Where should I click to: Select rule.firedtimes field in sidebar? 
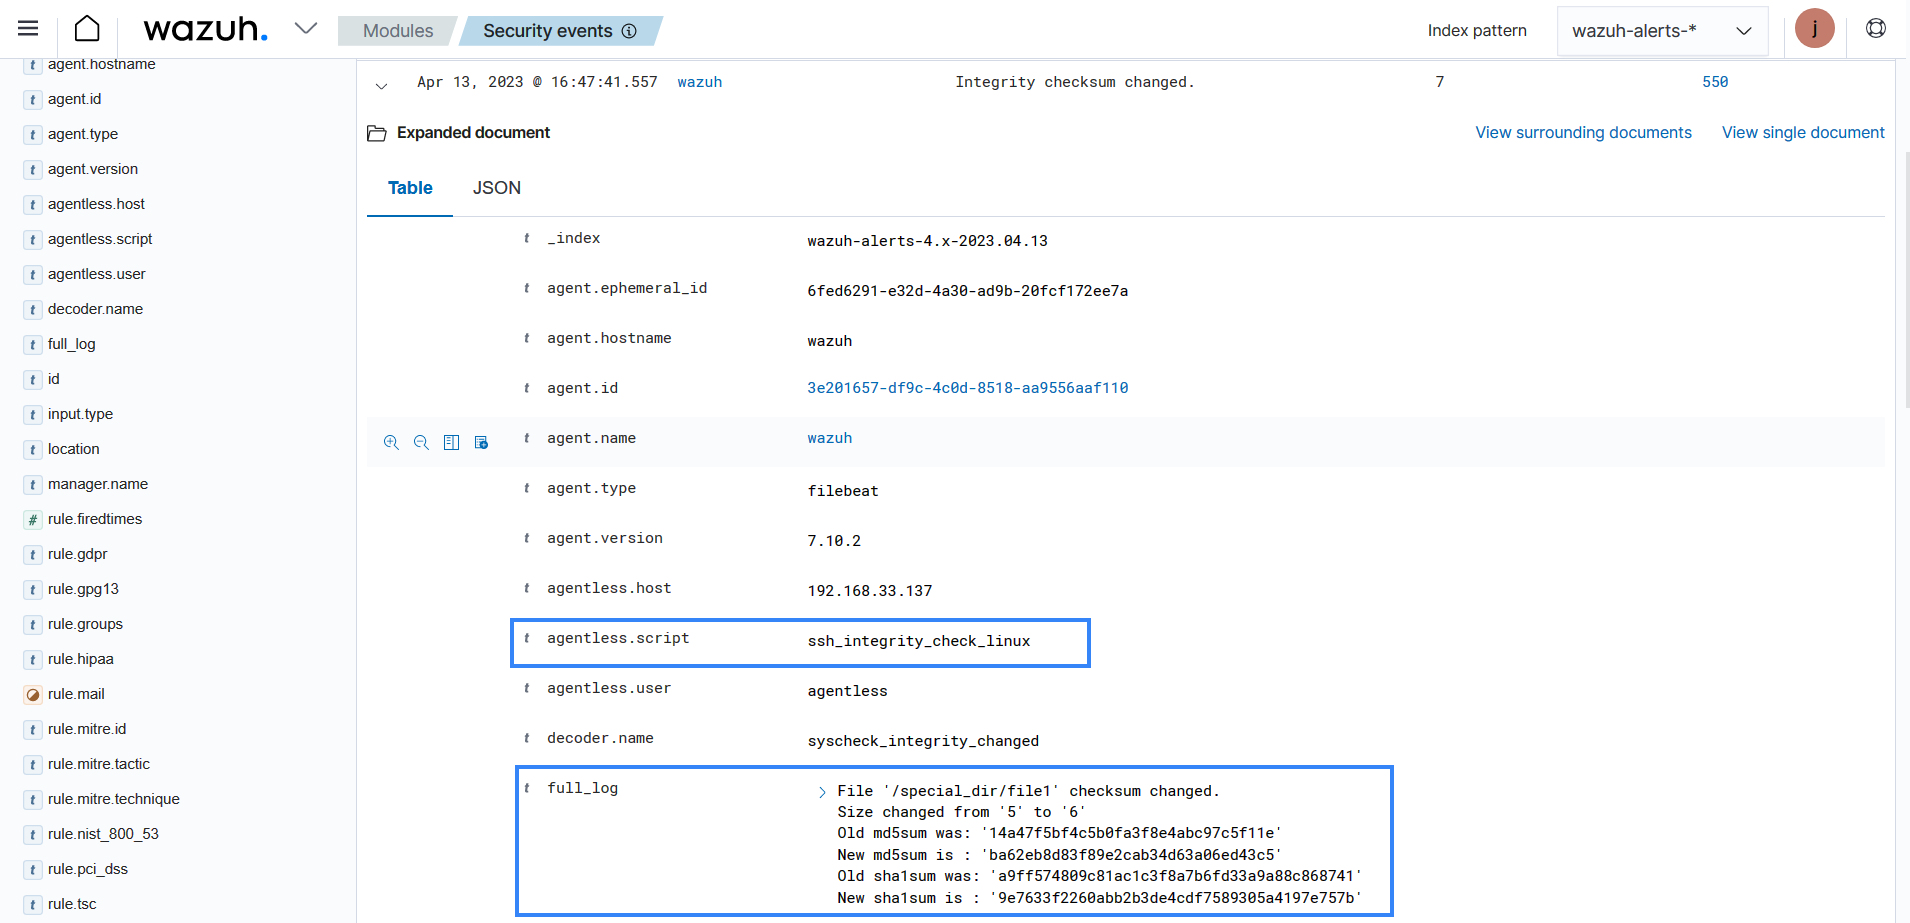[94, 519]
